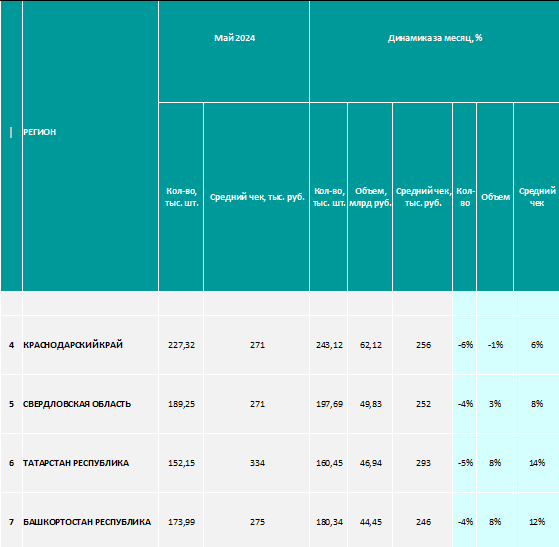Screen dimensions: 559x547
Task: Select the value 46,94 cell
Action: point(370,463)
